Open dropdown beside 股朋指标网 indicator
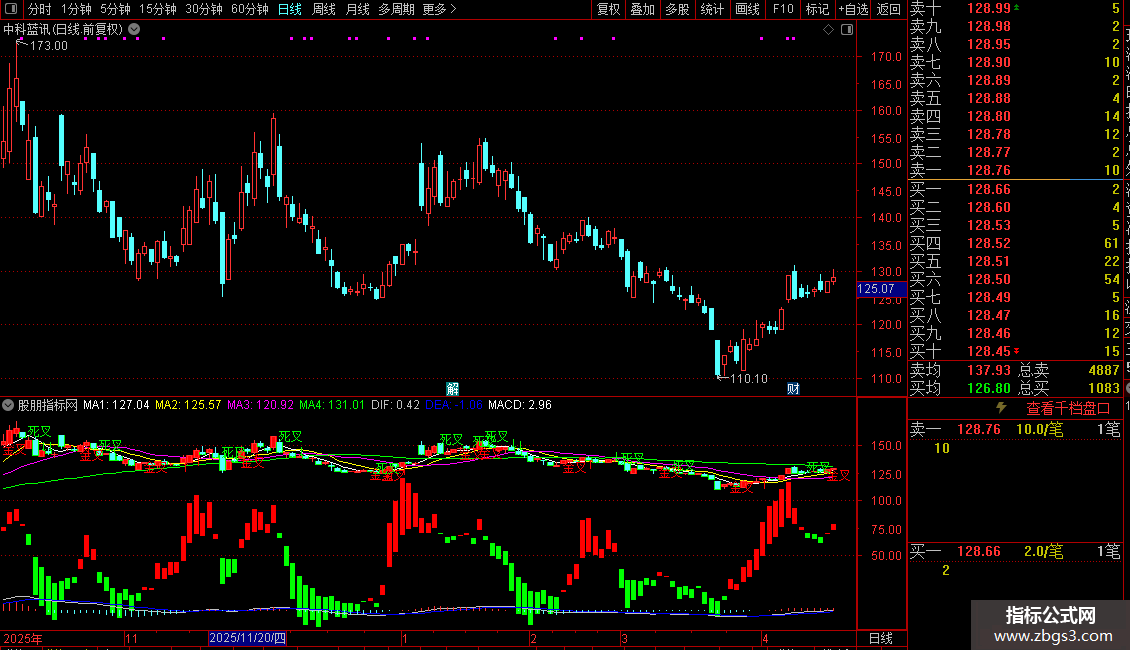The width and height of the screenshot is (1130, 650). [x=8, y=405]
